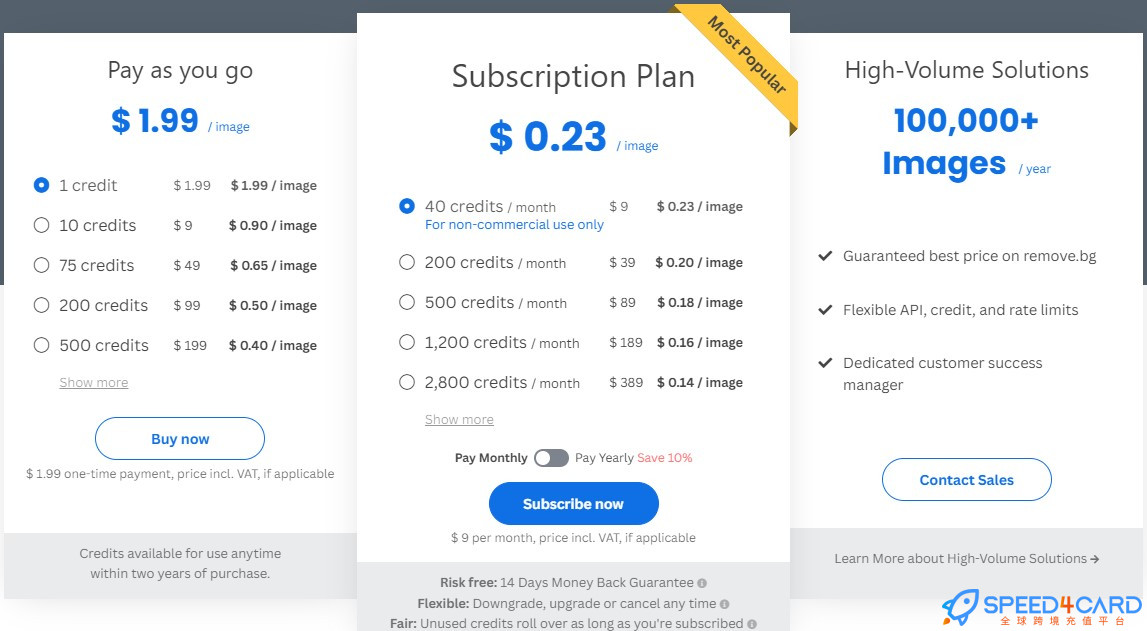Click the Speed4Card rocket logo
Image resolution: width=1147 pixels, height=631 pixels.
pos(961,607)
